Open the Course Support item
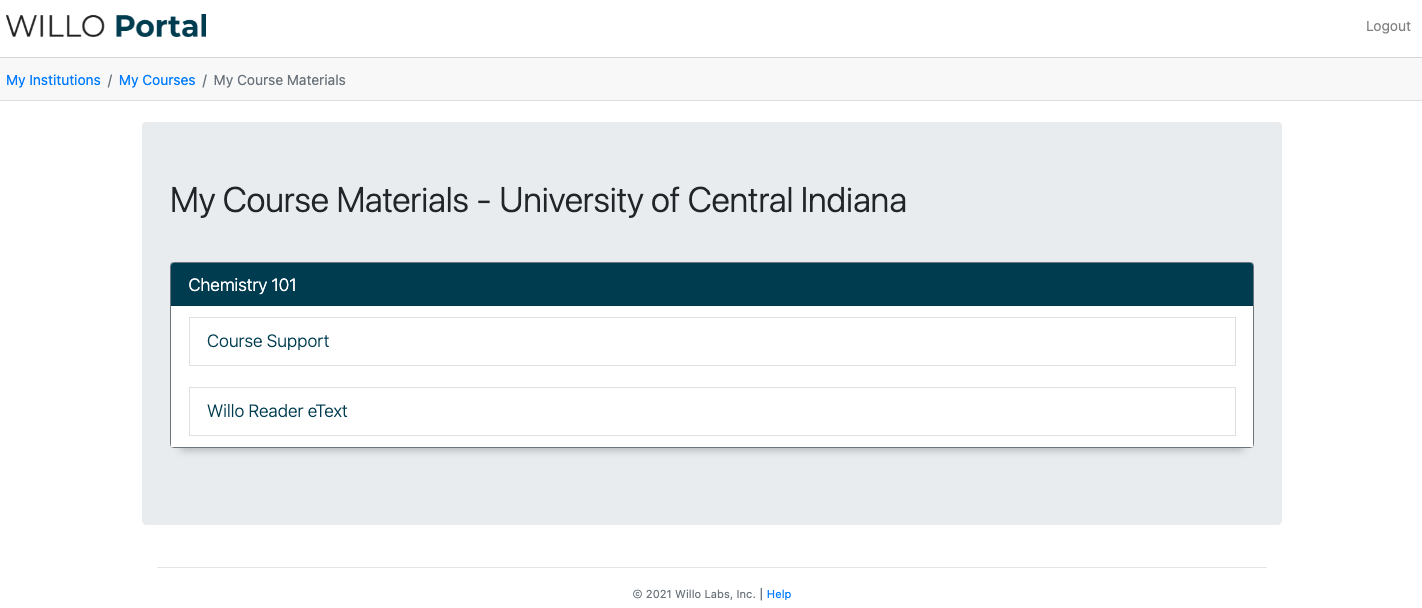 coord(712,341)
